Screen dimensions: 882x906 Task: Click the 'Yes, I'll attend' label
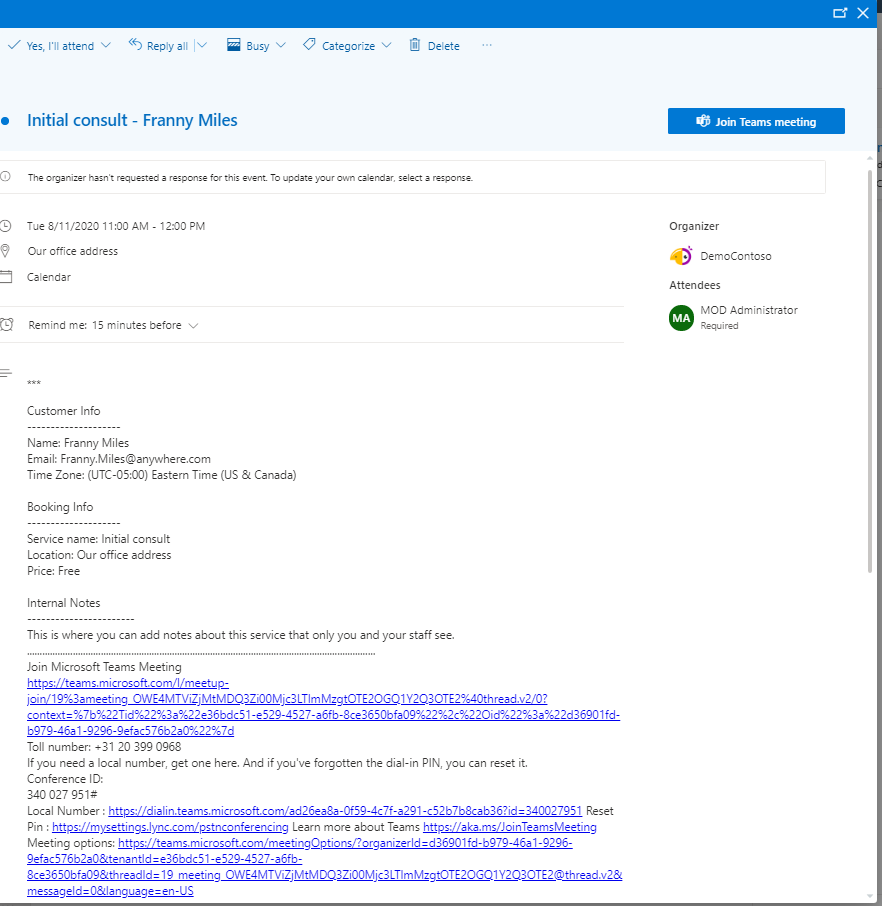click(x=60, y=46)
